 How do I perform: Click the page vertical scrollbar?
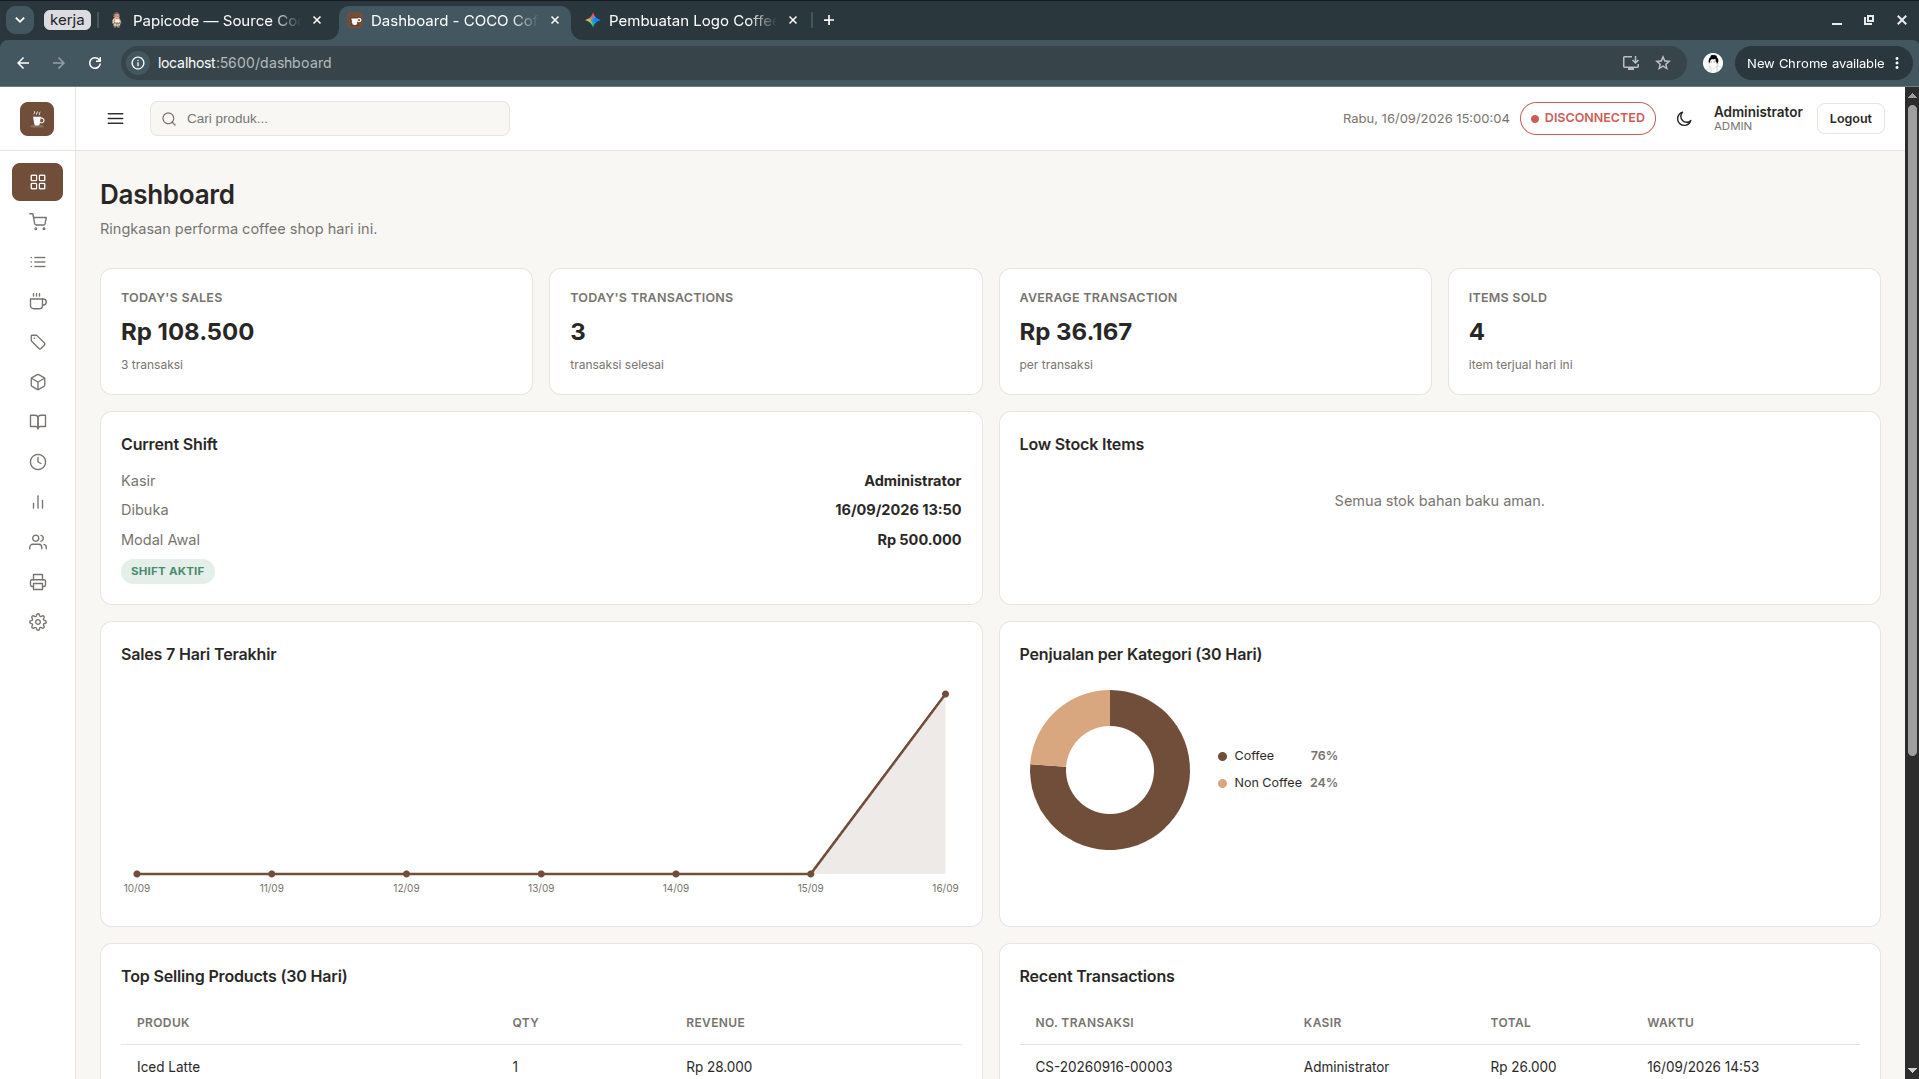(1911, 430)
